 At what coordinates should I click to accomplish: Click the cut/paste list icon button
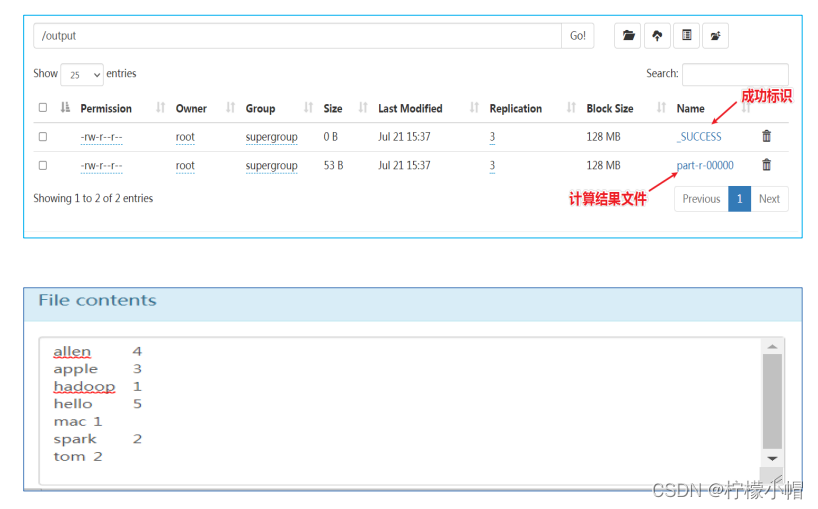[687, 35]
